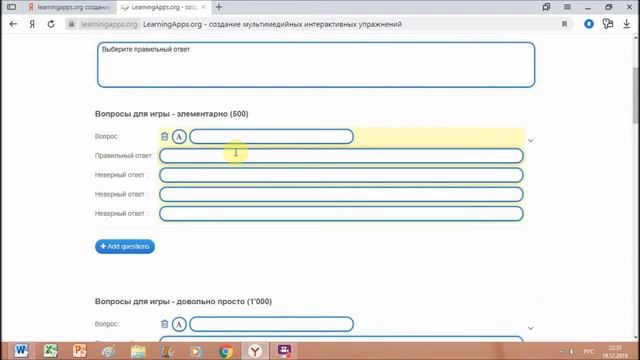Open the Yandex home button
This screenshot has height=360, width=640.
tap(32, 24)
